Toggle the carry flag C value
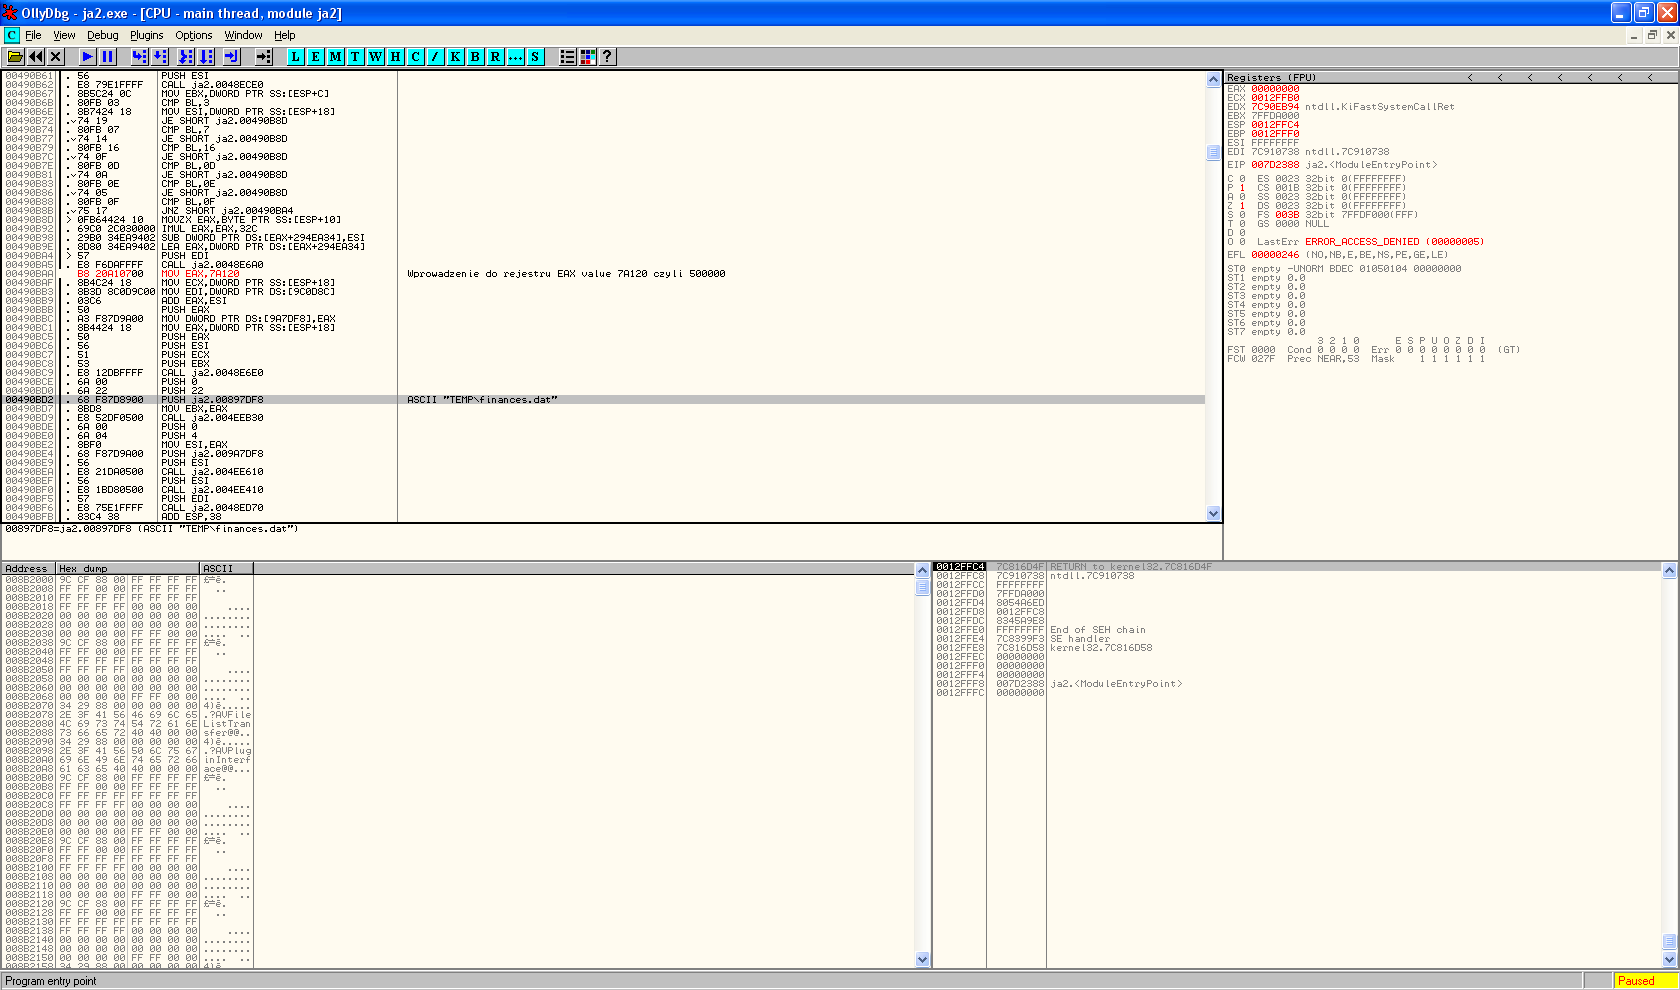Screen dimensions: 1680x990 point(1242,179)
